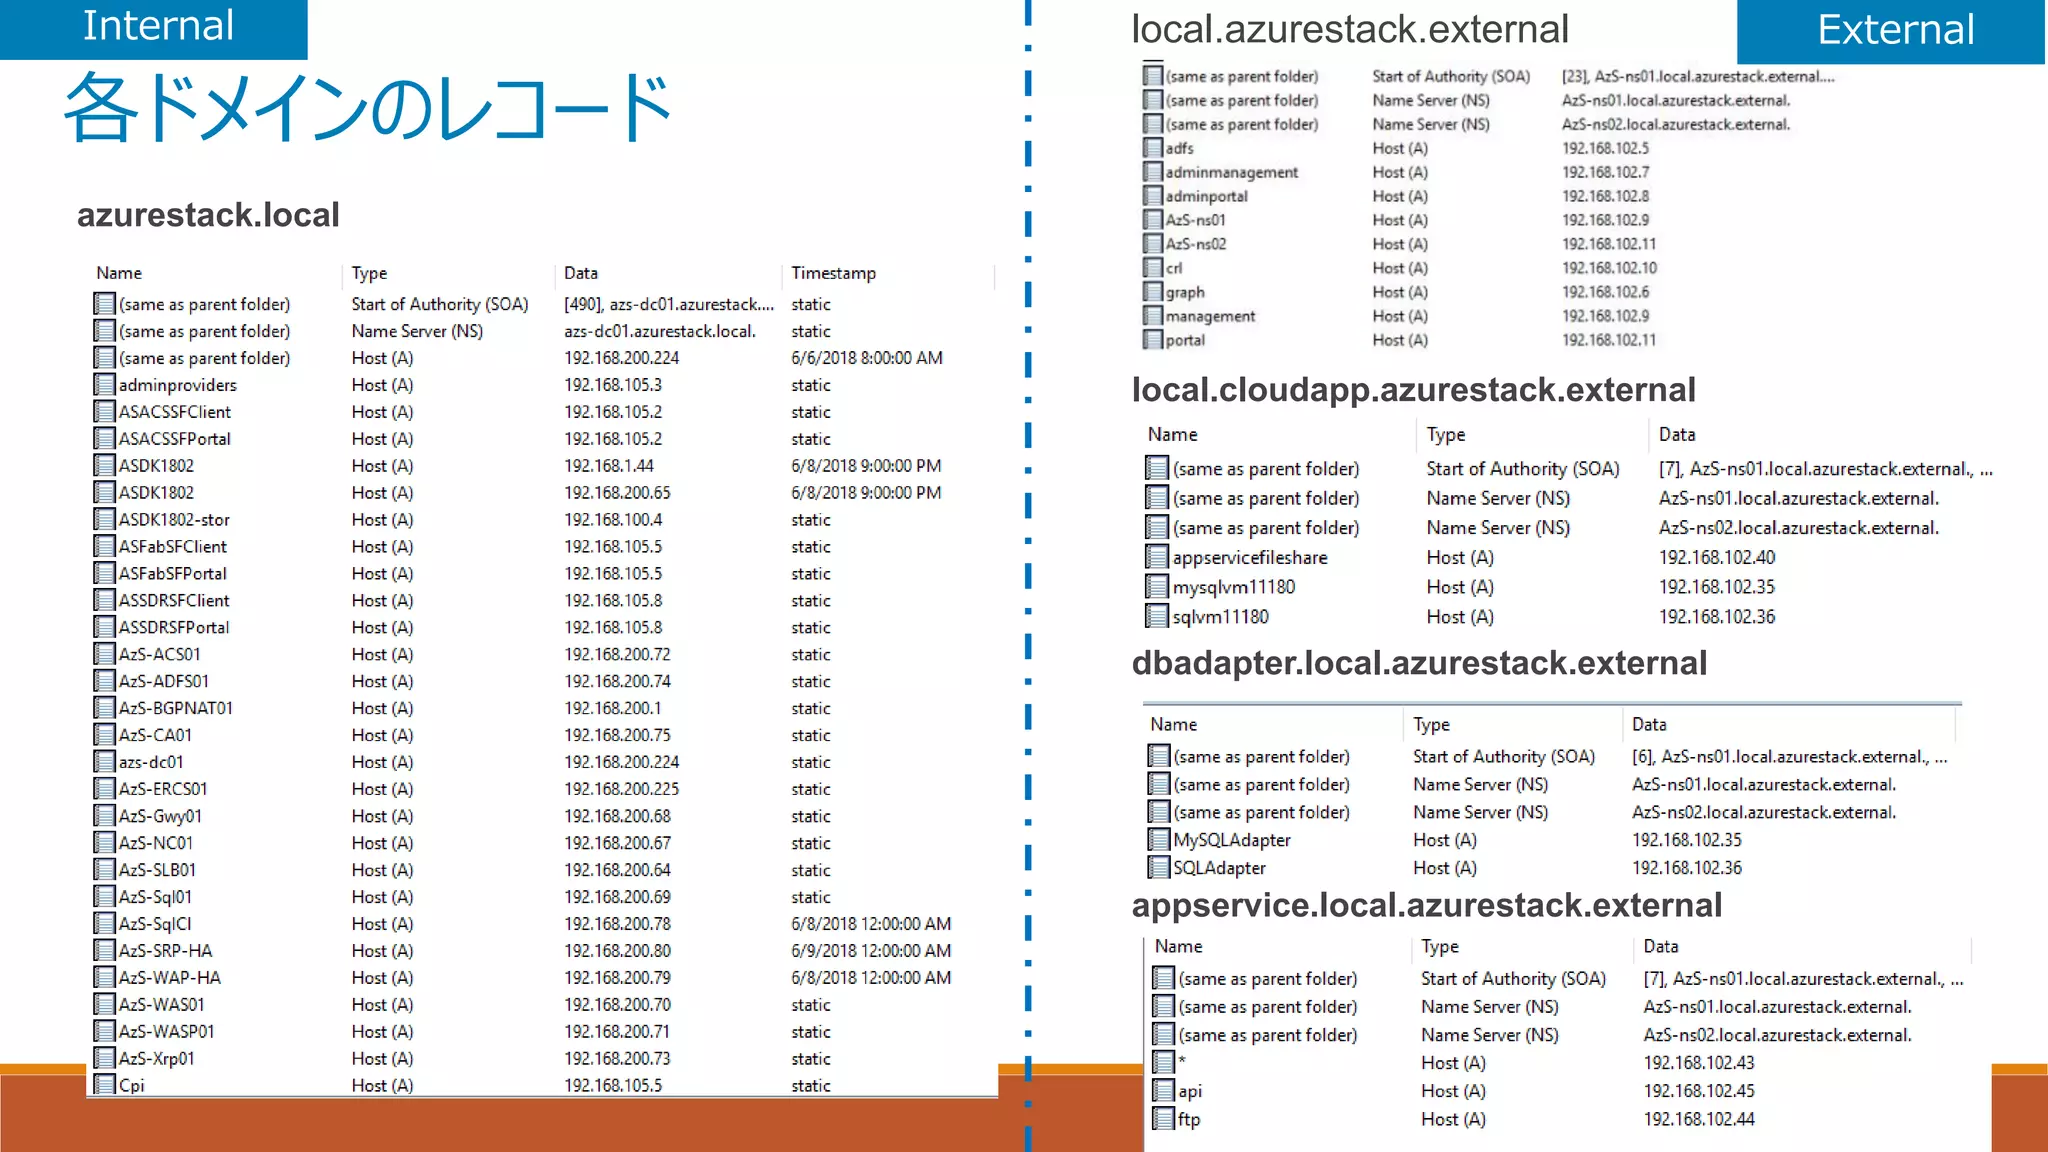Click the dbadapter.local.azurestack.external heading
This screenshot has height=1152, width=2048.
tap(1418, 663)
